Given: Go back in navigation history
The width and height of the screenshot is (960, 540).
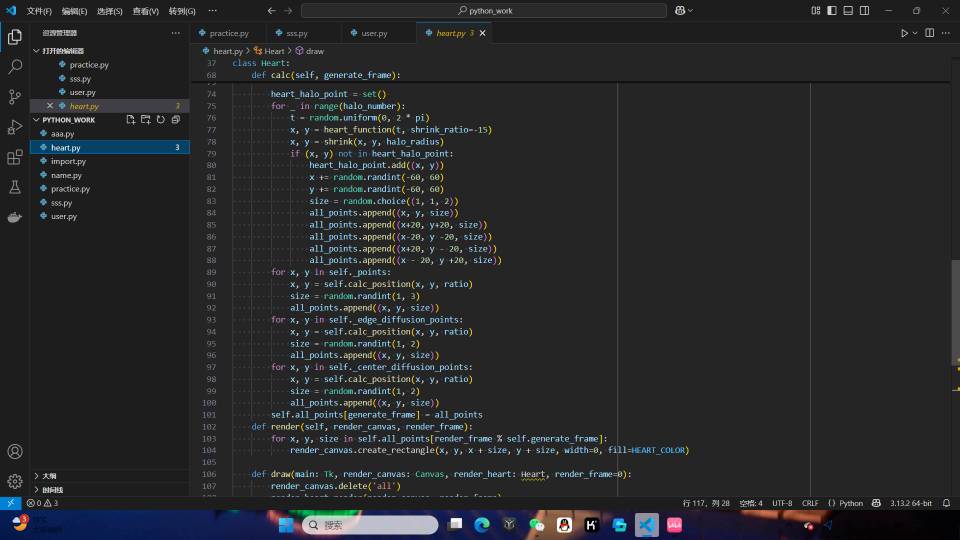Looking at the screenshot, I should click(x=271, y=10).
